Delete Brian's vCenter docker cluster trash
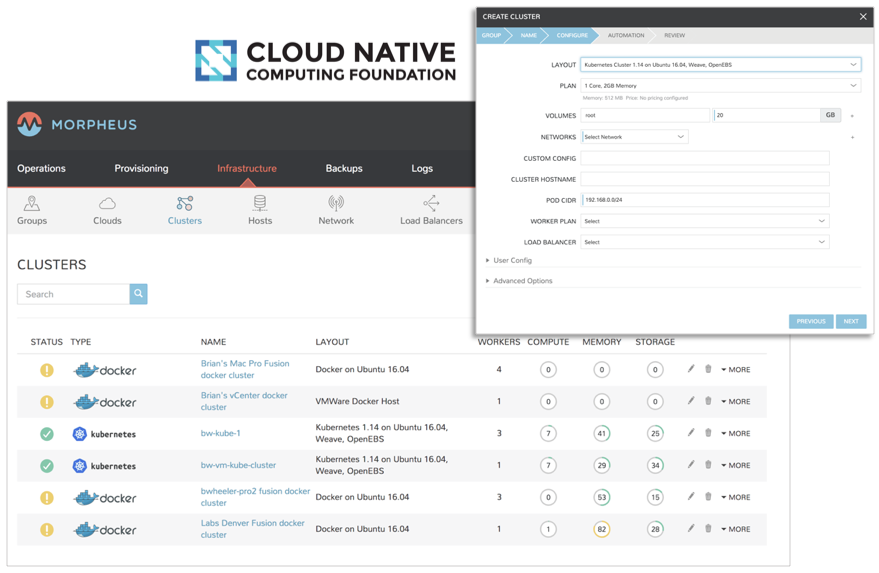 pos(708,400)
